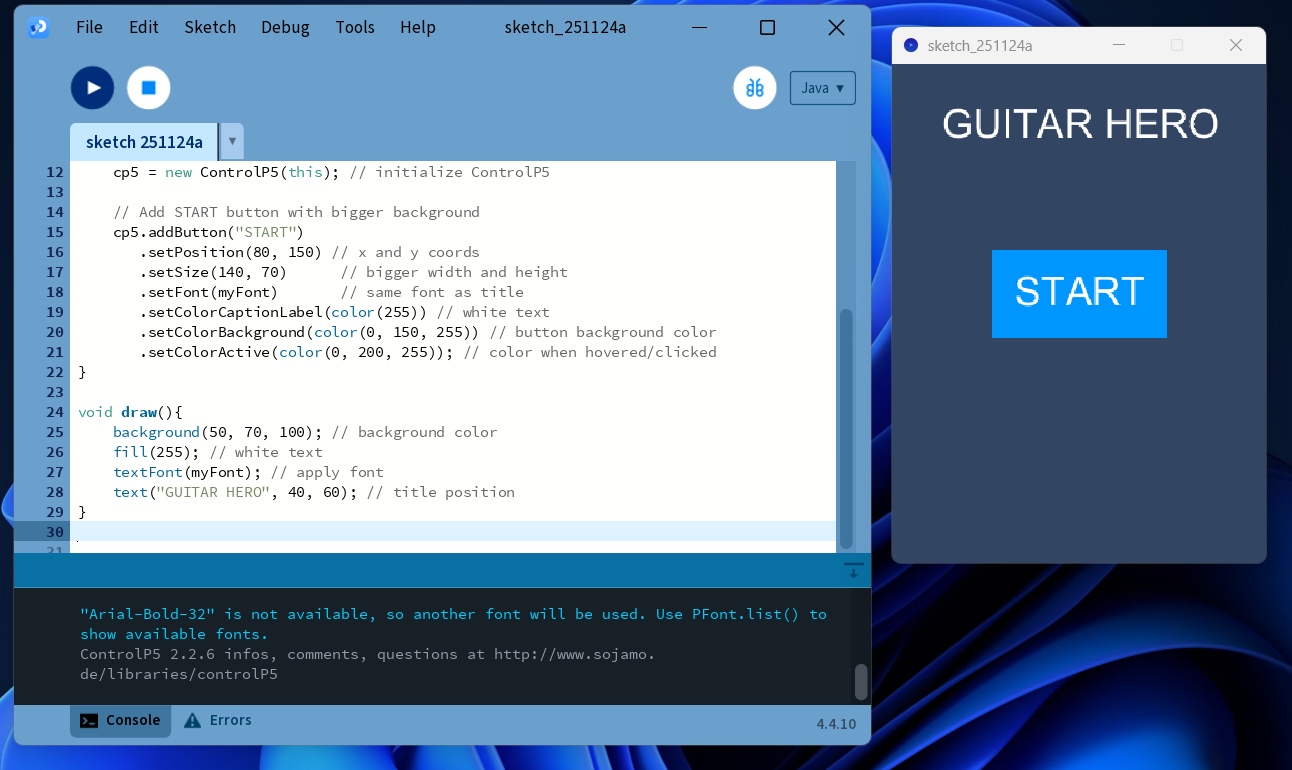Click the warning icon next to Errors

coord(192,720)
